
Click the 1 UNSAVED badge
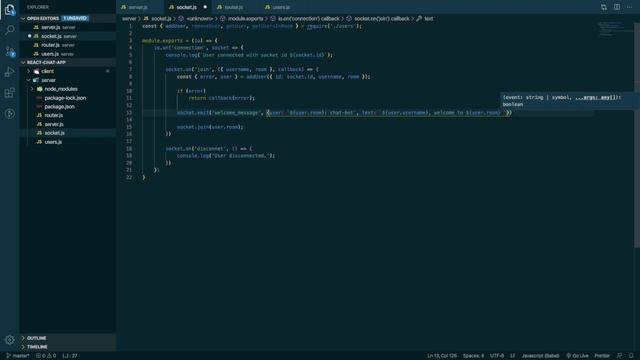[75, 18]
